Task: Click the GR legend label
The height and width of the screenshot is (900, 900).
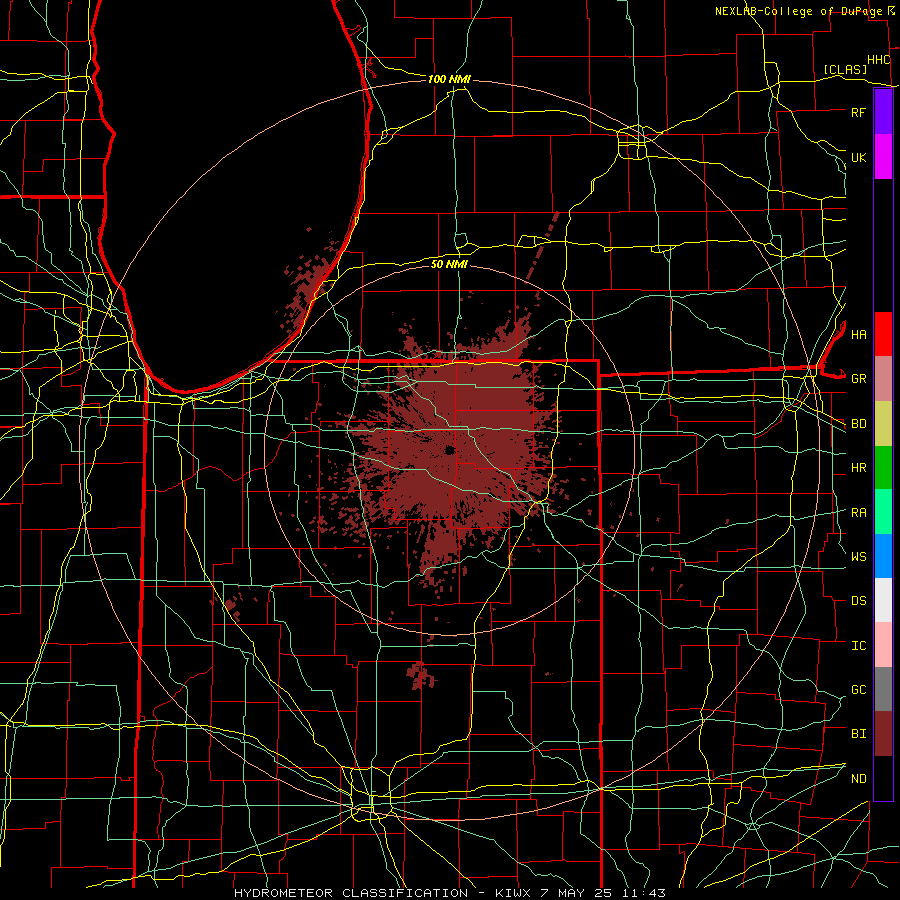Action: click(x=858, y=379)
